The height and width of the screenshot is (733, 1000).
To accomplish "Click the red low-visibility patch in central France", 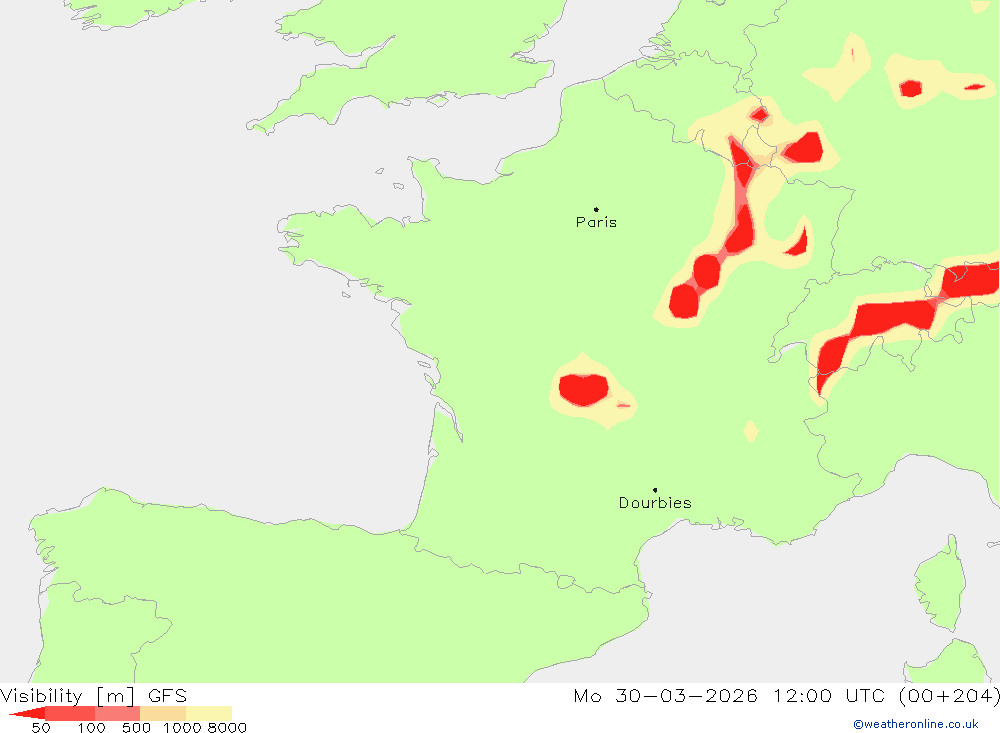I will [583, 389].
